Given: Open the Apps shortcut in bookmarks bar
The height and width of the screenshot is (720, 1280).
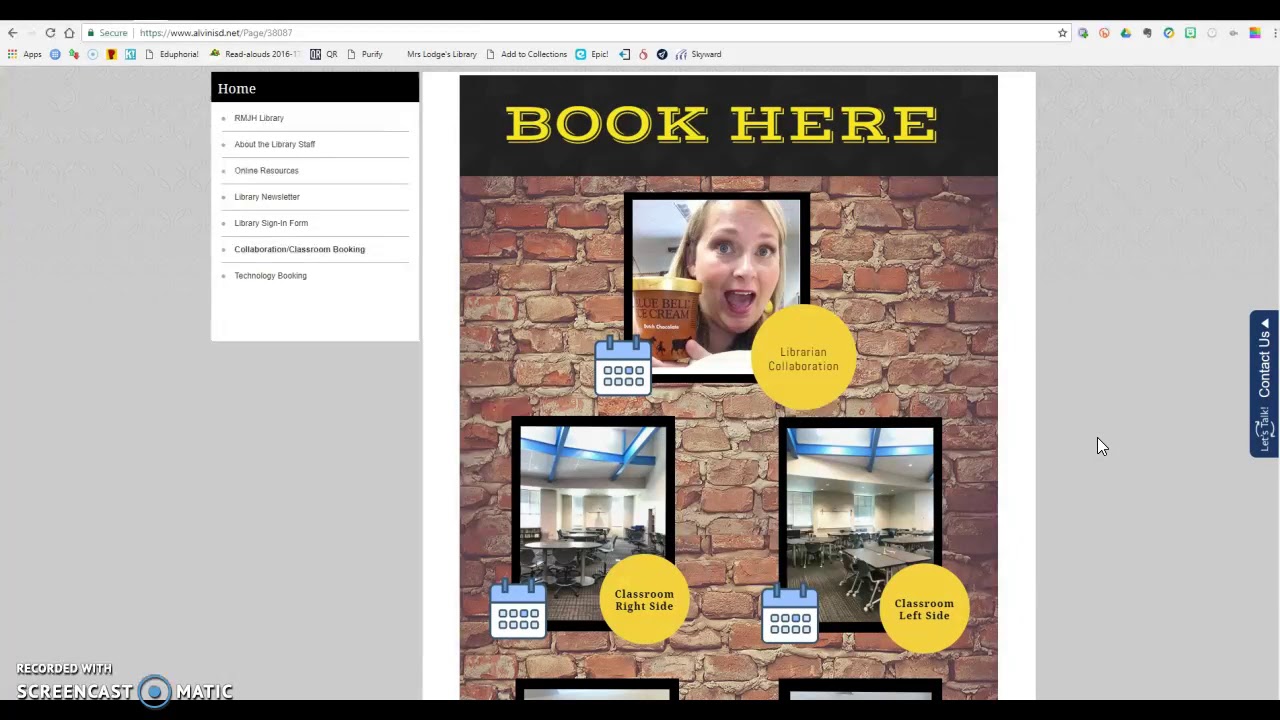Looking at the screenshot, I should pos(25,54).
